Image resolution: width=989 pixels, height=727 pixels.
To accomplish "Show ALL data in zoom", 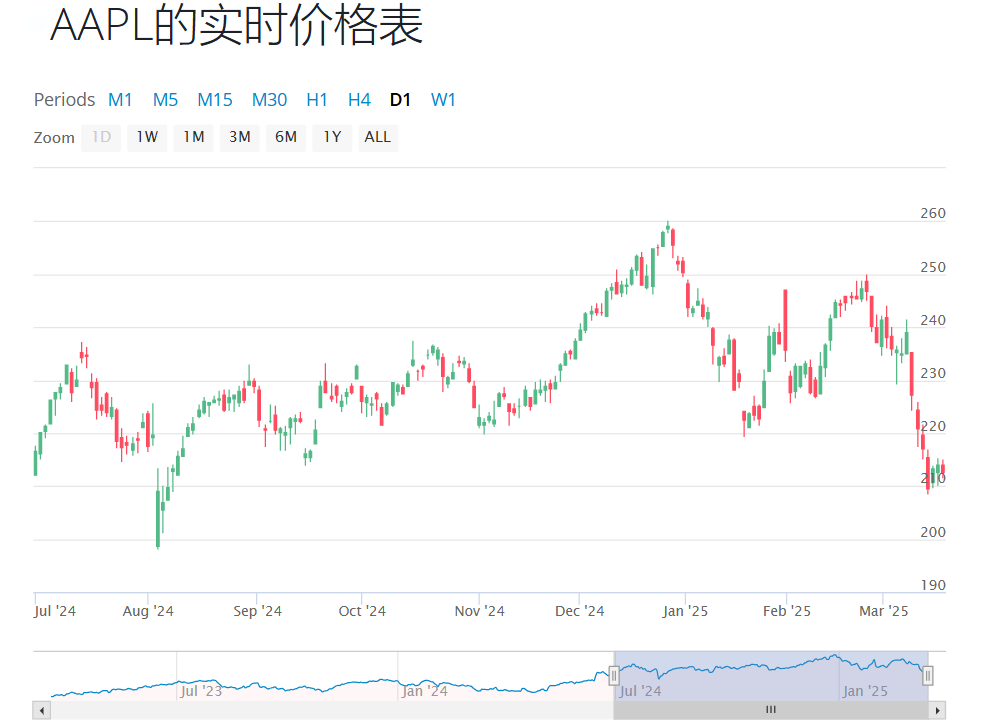I will point(378,137).
